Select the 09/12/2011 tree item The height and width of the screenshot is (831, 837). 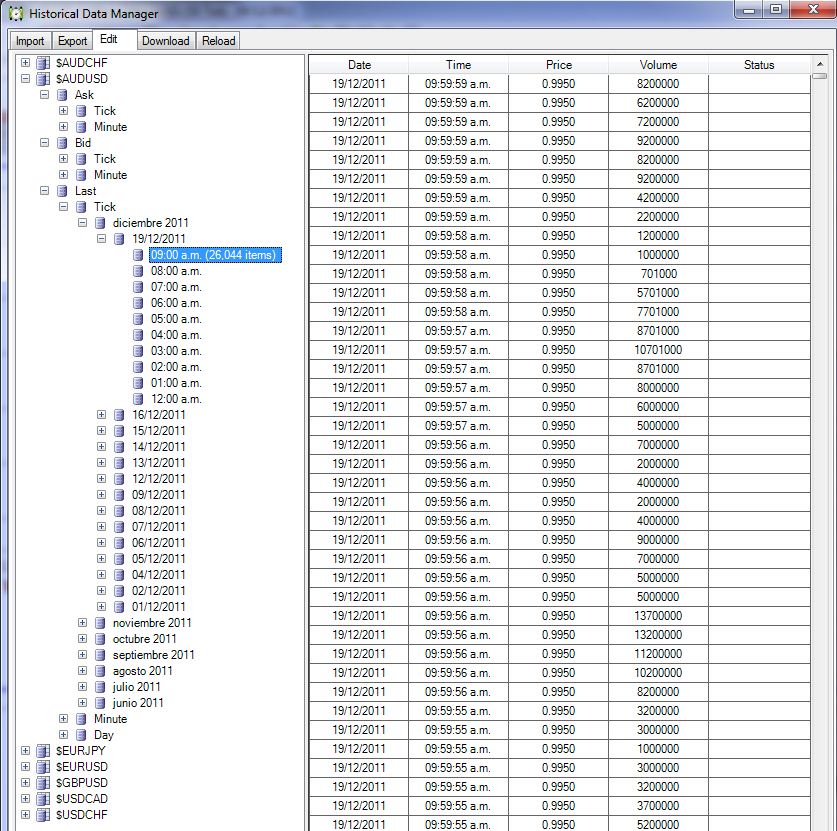click(x=159, y=495)
